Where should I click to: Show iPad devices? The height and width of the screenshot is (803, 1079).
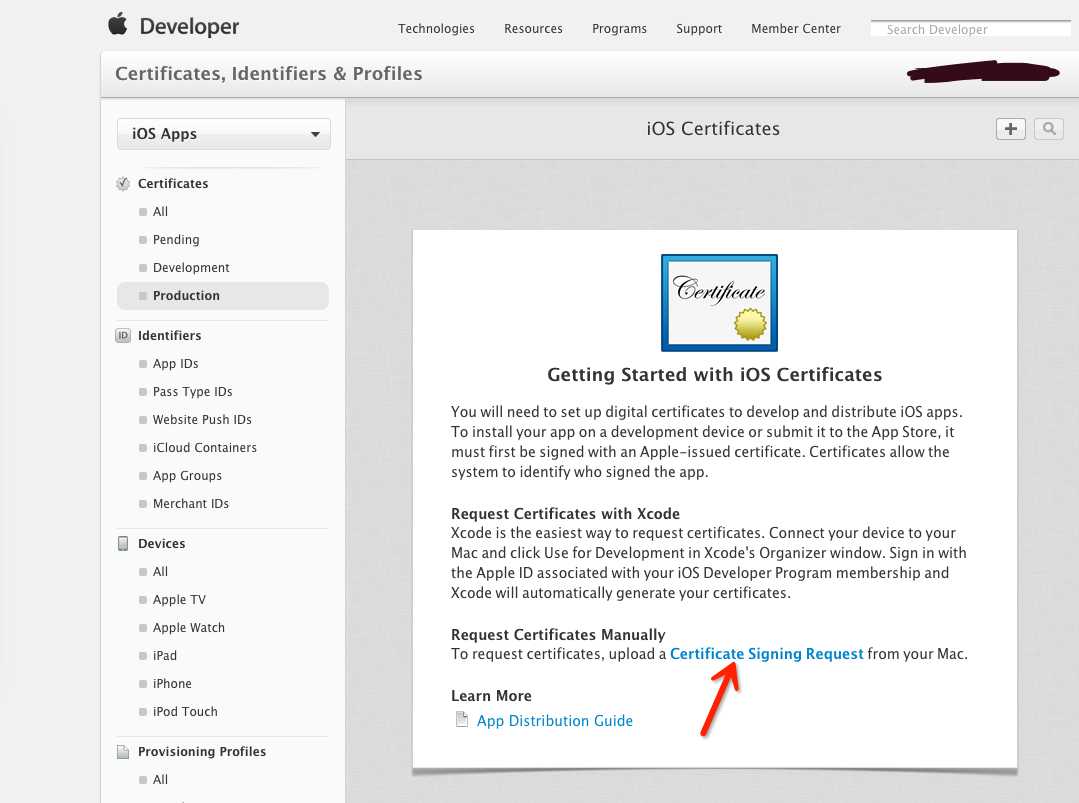(165, 656)
